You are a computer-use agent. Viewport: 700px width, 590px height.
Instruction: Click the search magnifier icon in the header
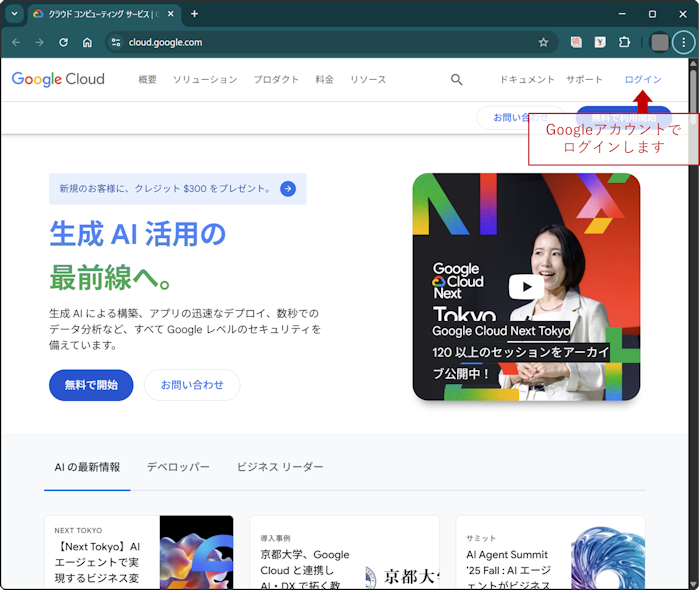point(456,80)
